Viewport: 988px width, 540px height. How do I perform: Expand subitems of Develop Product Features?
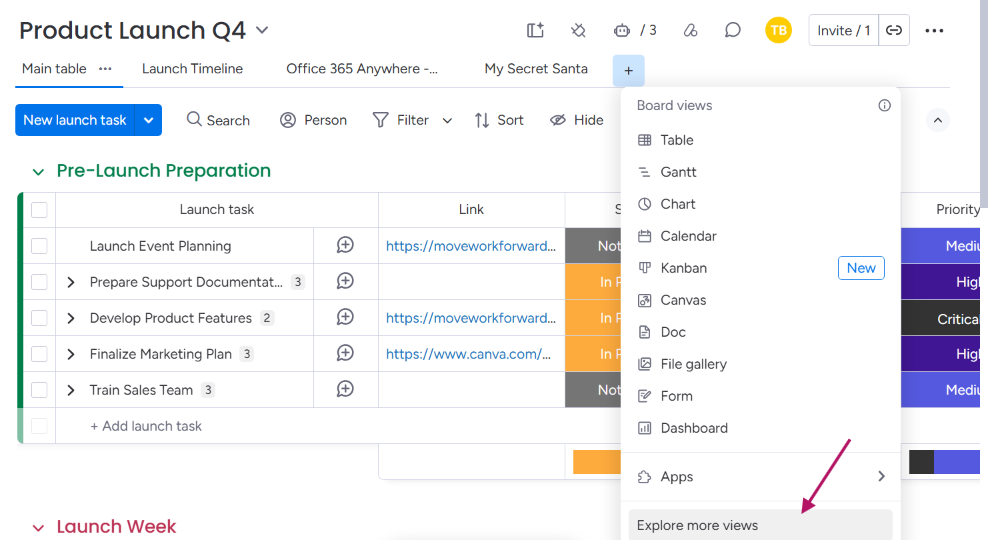click(71, 318)
